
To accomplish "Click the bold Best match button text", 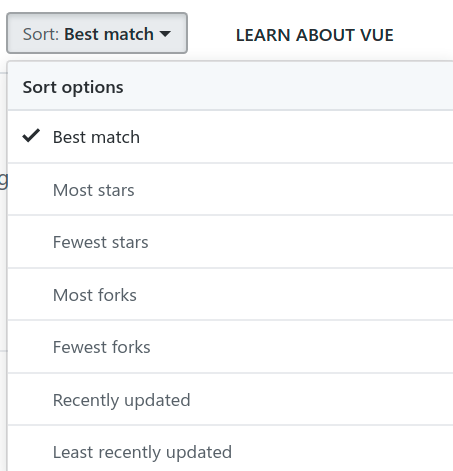I will coord(109,34).
